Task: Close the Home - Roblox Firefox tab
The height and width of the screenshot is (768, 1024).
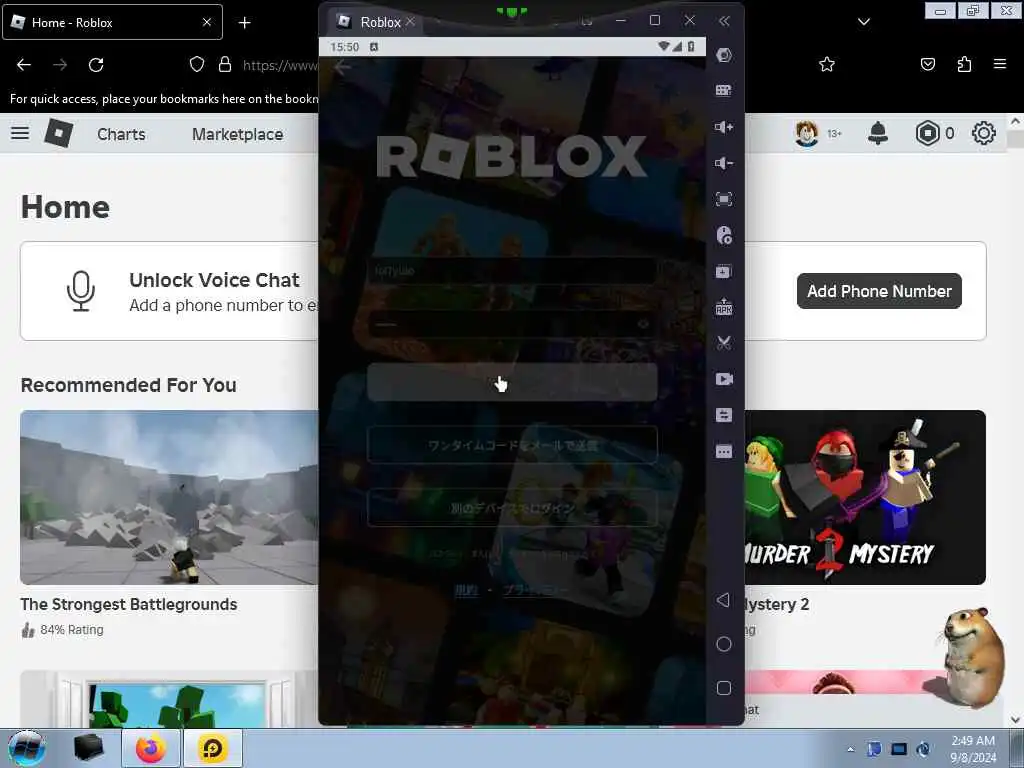Action: tap(207, 22)
